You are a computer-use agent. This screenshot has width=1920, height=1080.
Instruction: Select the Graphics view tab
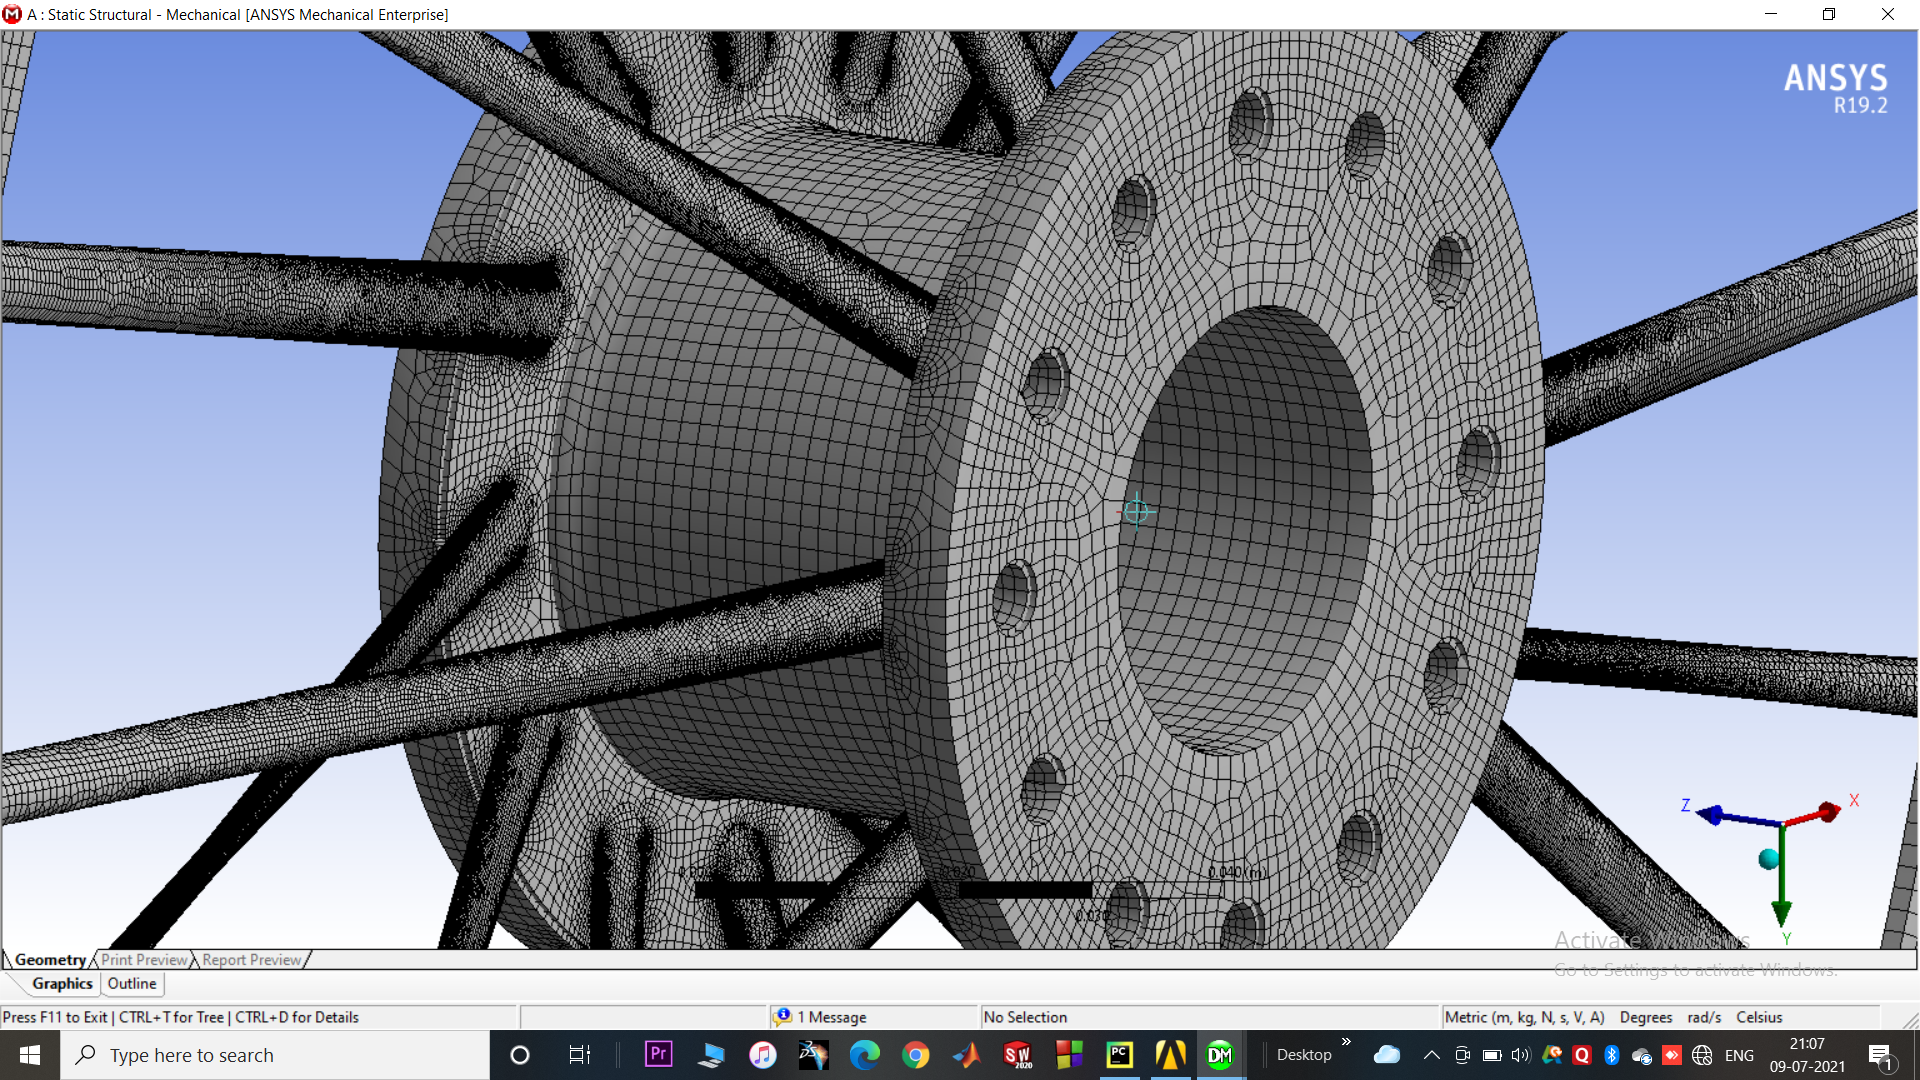[62, 984]
